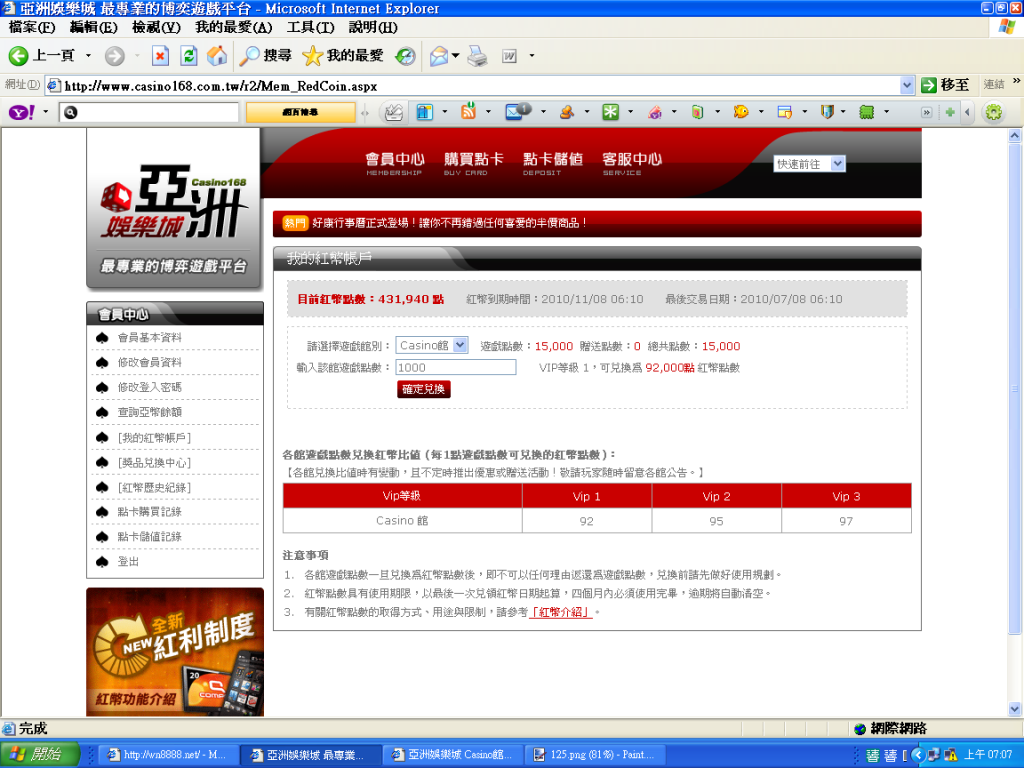1024x768 pixels.
Task: Open the 檢視(V) menu
Action: (157, 27)
